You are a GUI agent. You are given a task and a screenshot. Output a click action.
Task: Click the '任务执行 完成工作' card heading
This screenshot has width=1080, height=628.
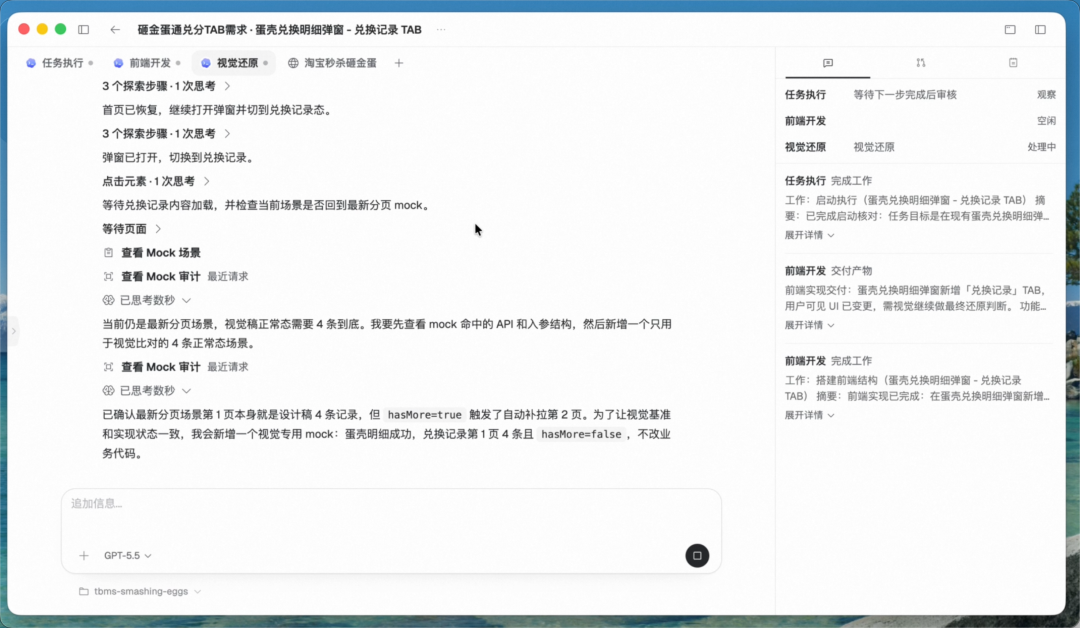[x=828, y=180]
